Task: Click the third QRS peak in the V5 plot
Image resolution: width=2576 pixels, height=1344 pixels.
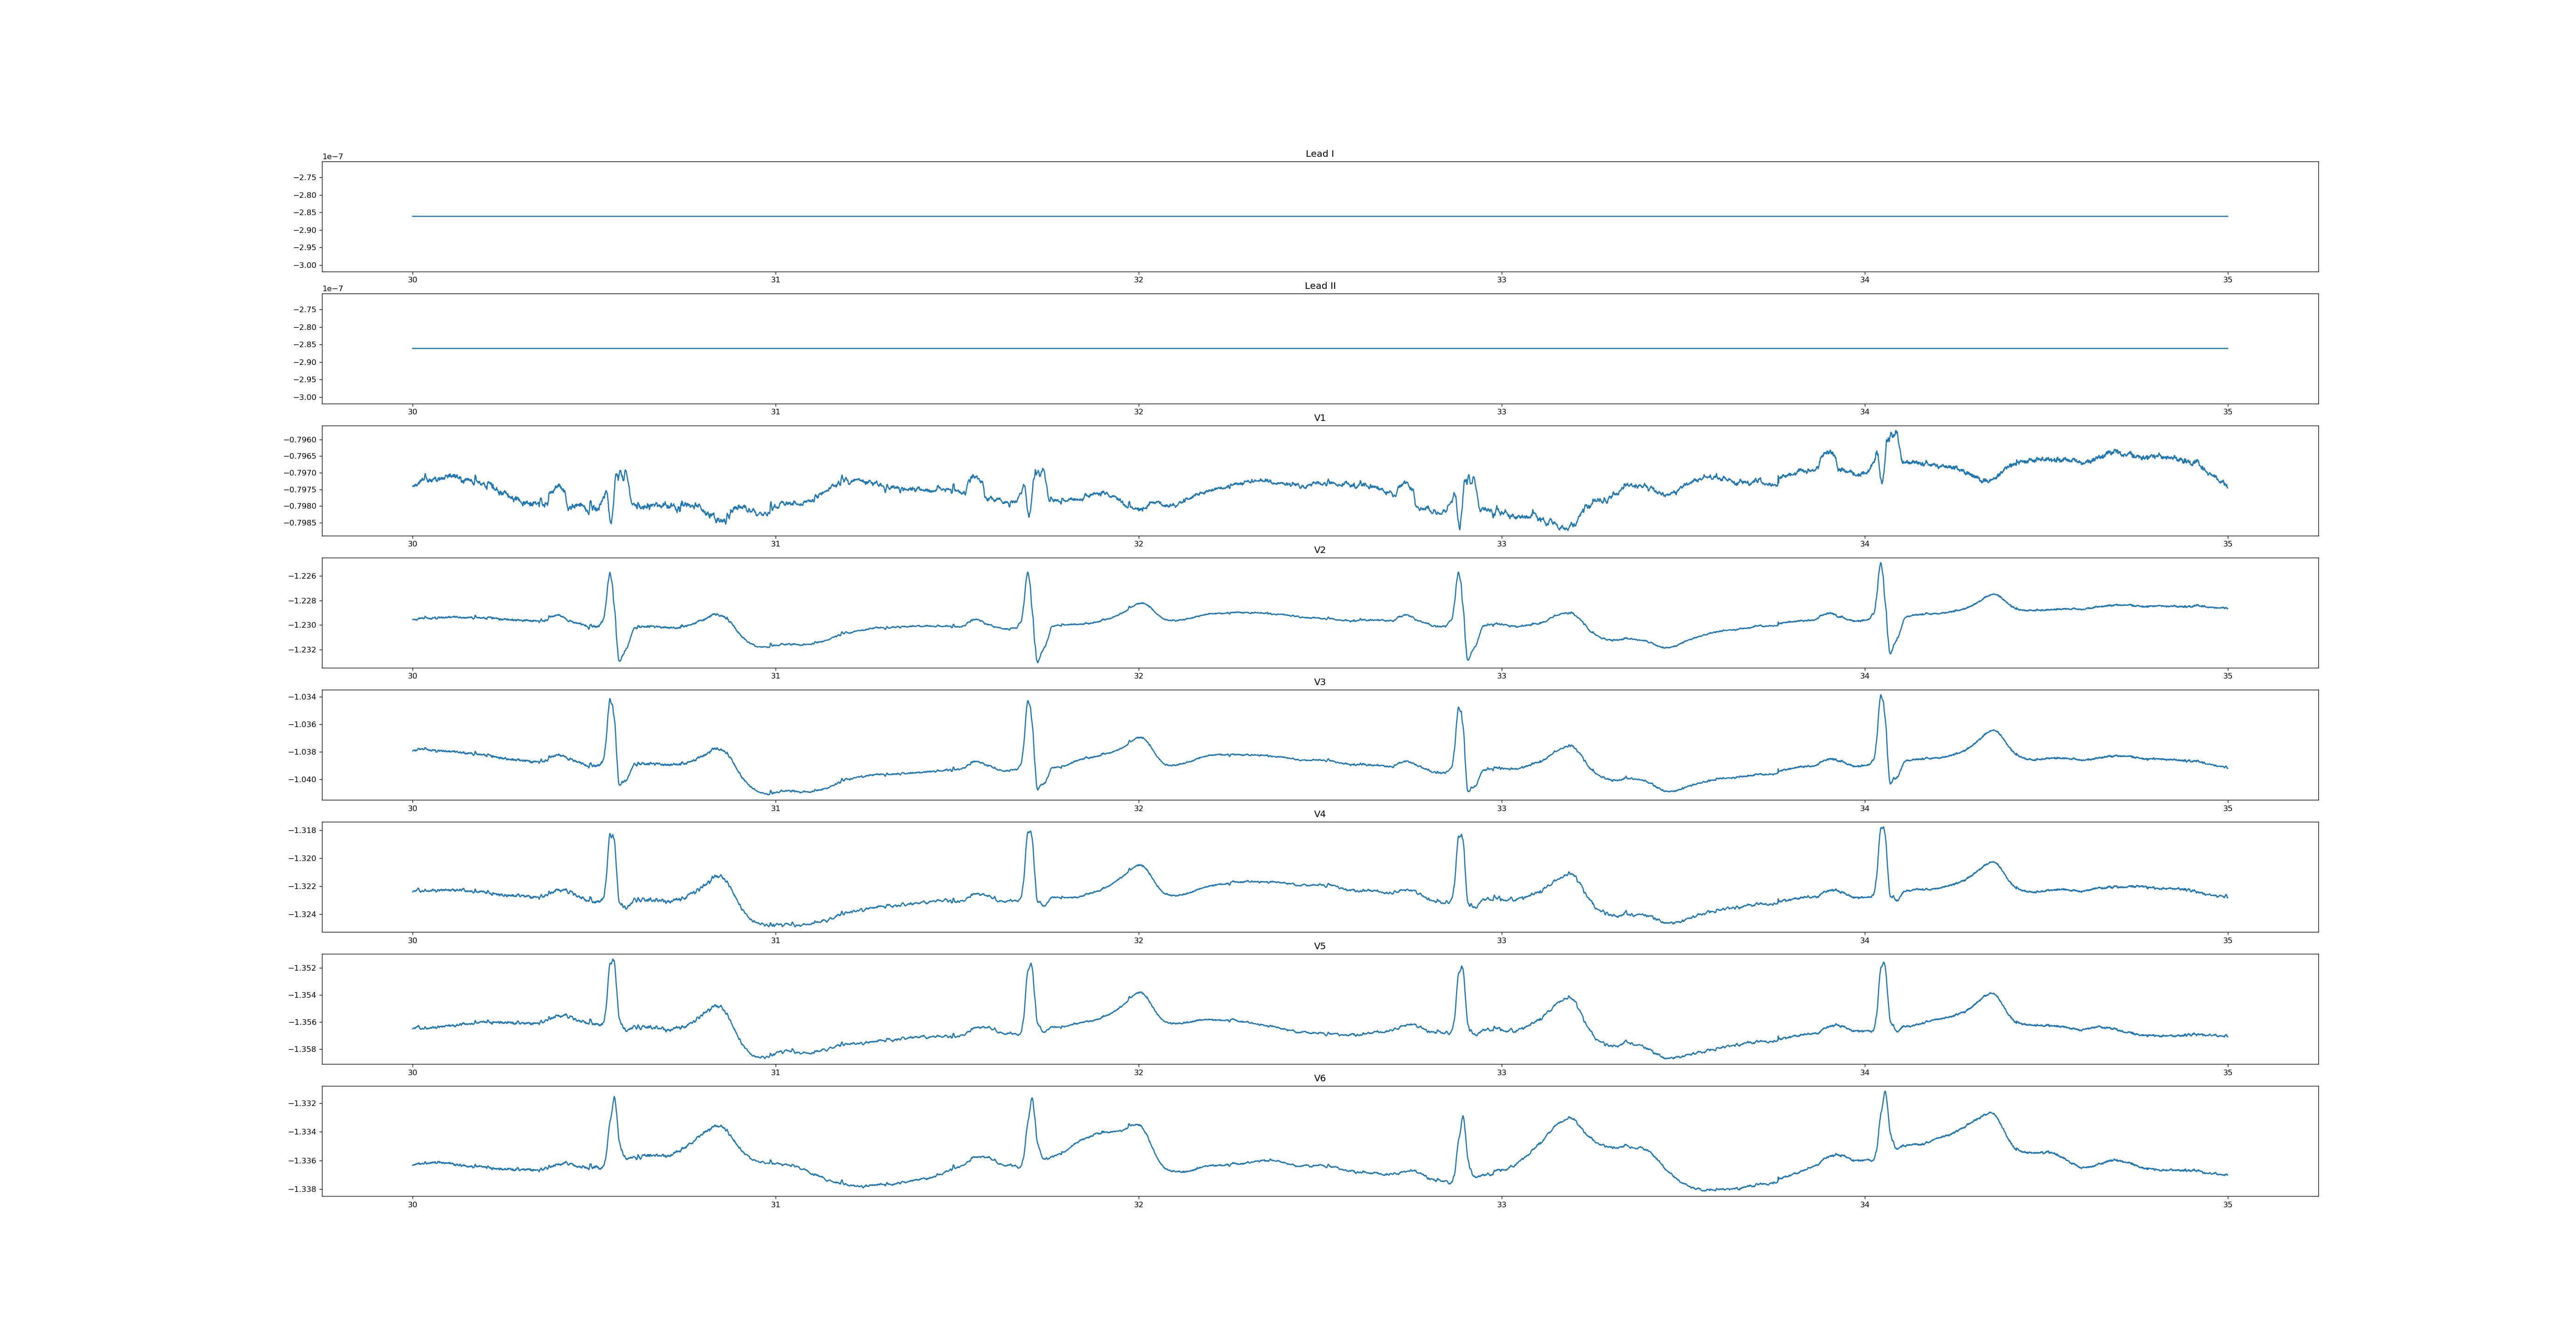Action: (x=1461, y=968)
